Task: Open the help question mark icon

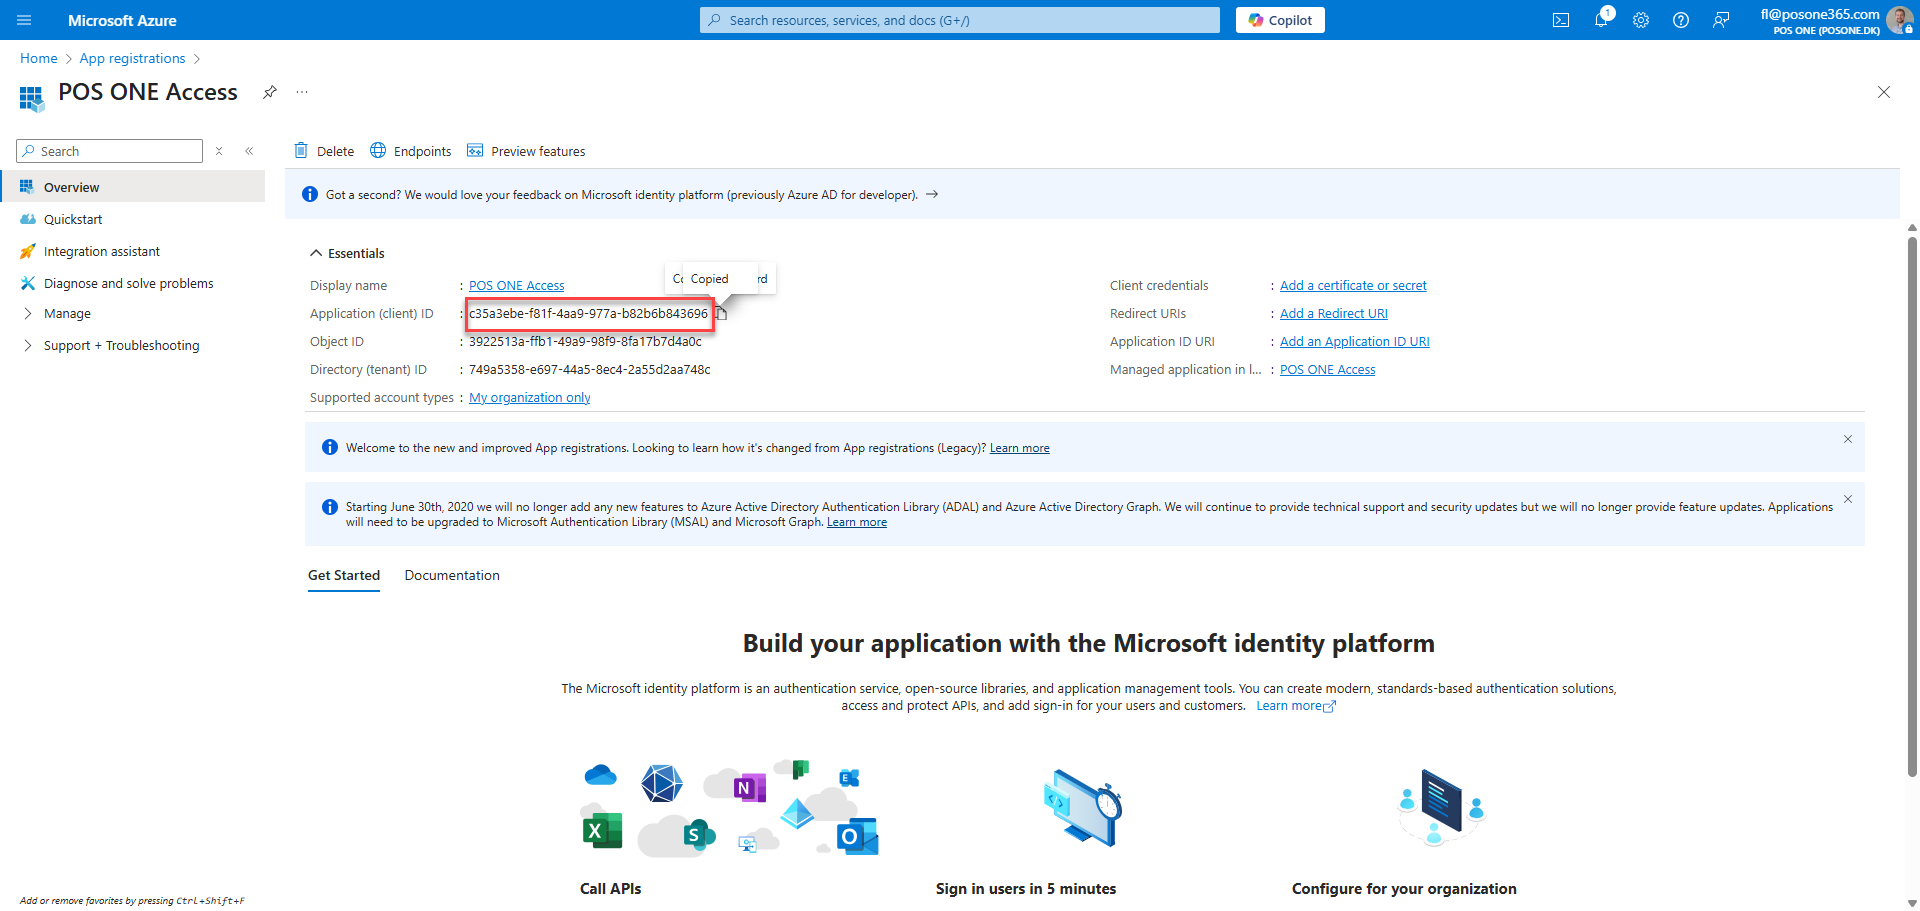Action: point(1681,20)
